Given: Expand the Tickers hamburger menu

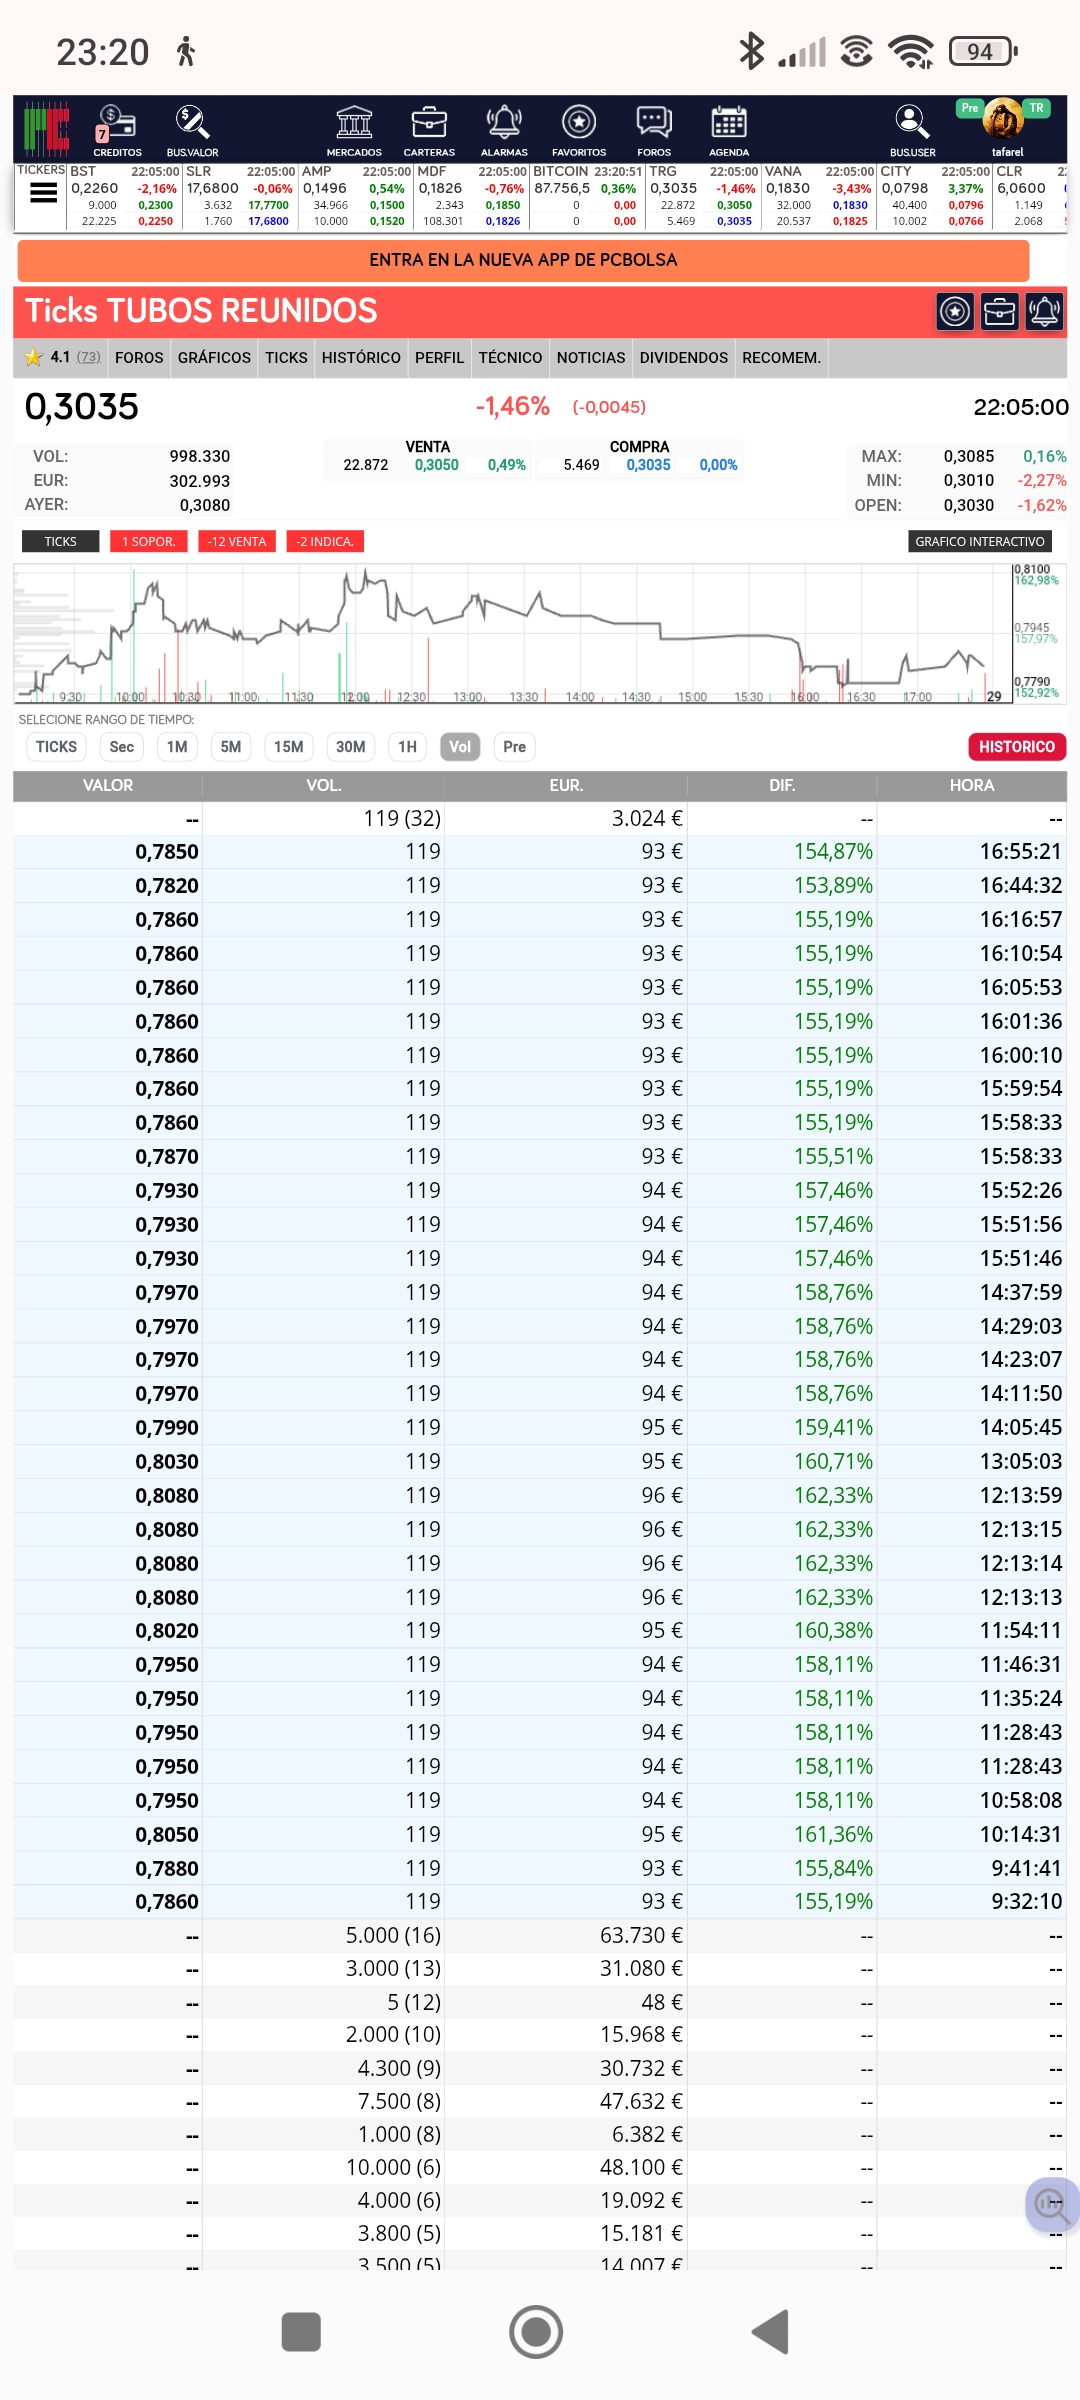Looking at the screenshot, I should point(43,194).
